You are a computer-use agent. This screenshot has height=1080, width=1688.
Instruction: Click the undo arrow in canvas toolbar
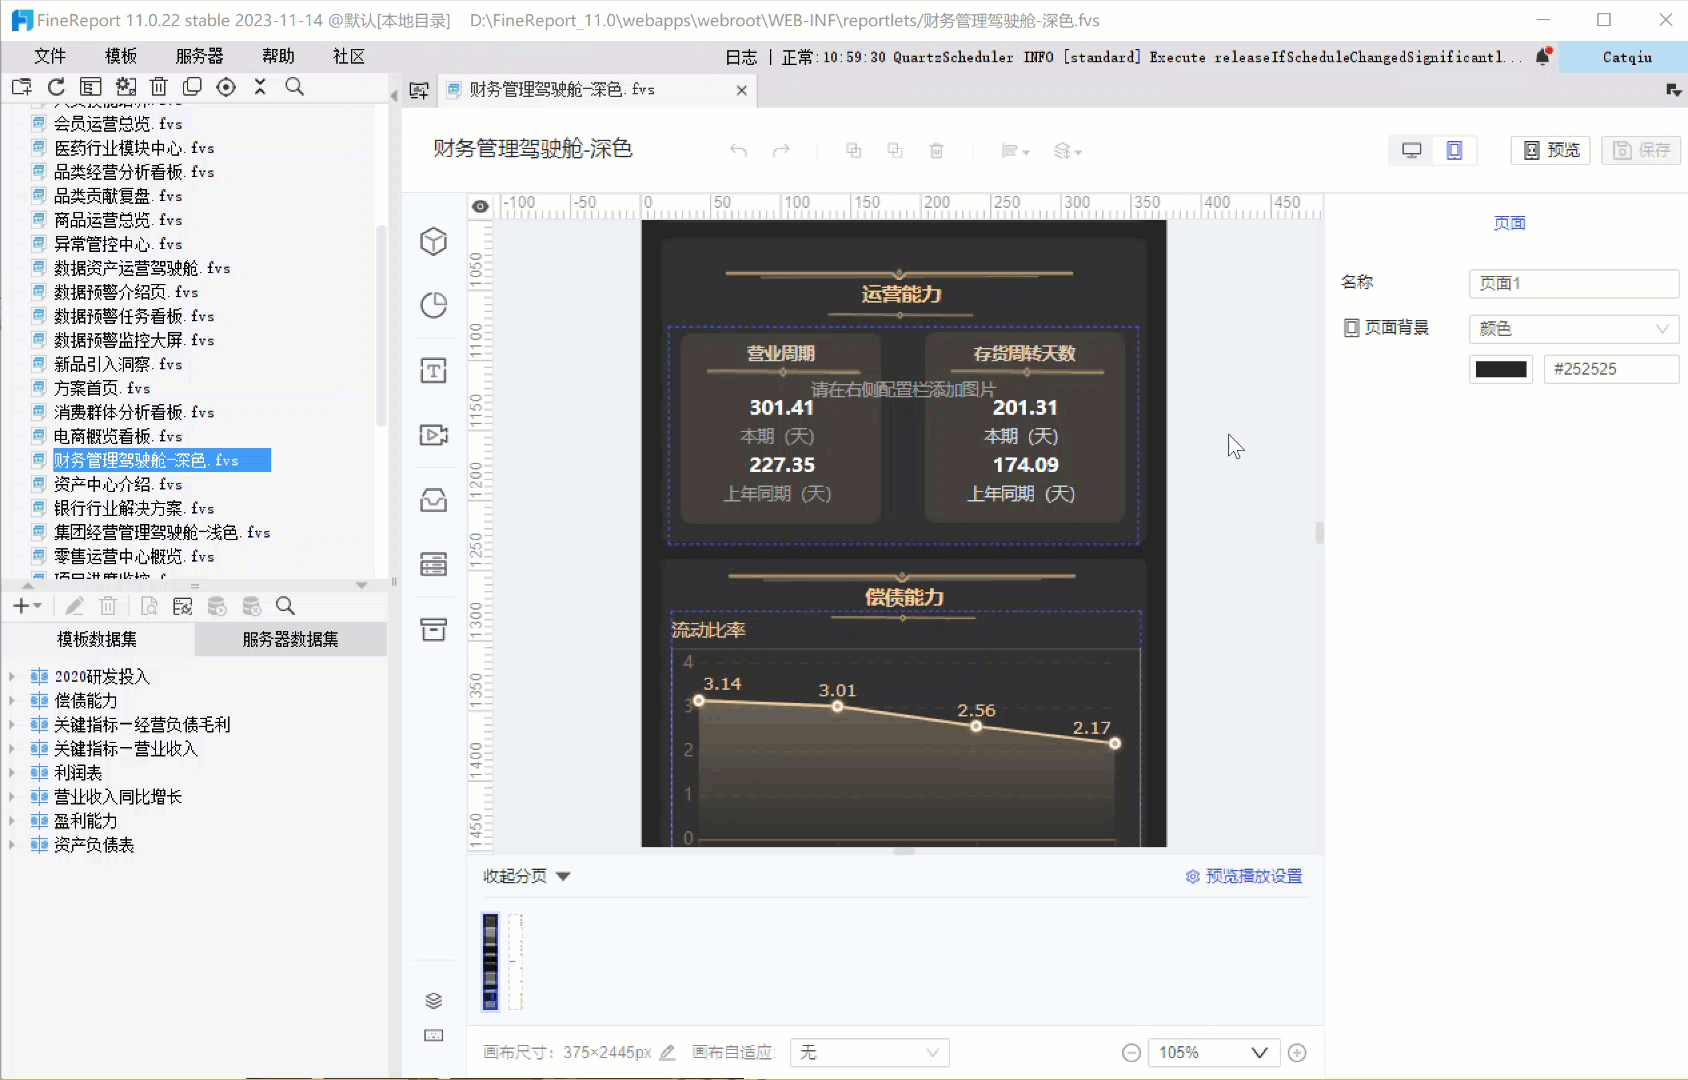738,151
